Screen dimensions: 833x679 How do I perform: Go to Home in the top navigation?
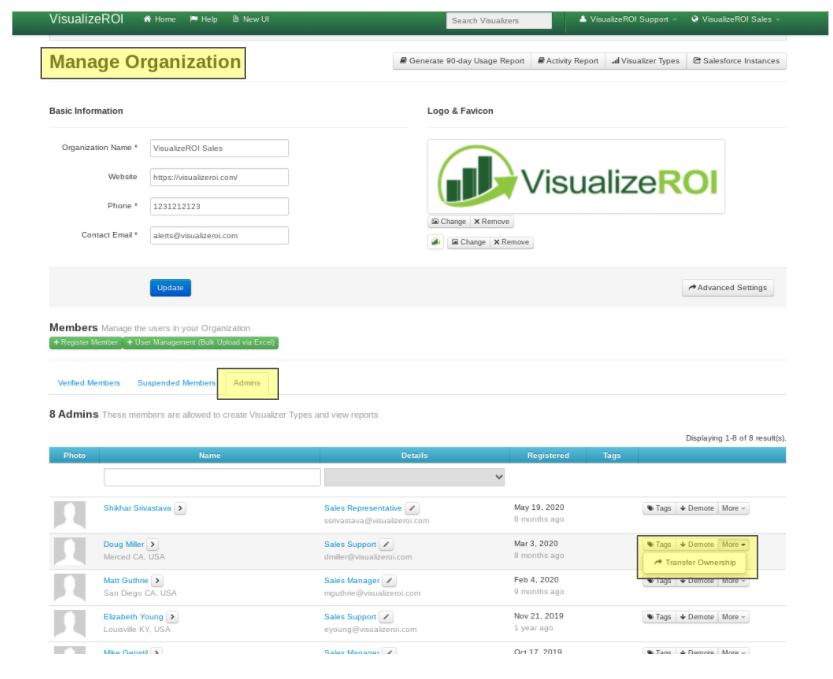(159, 19)
